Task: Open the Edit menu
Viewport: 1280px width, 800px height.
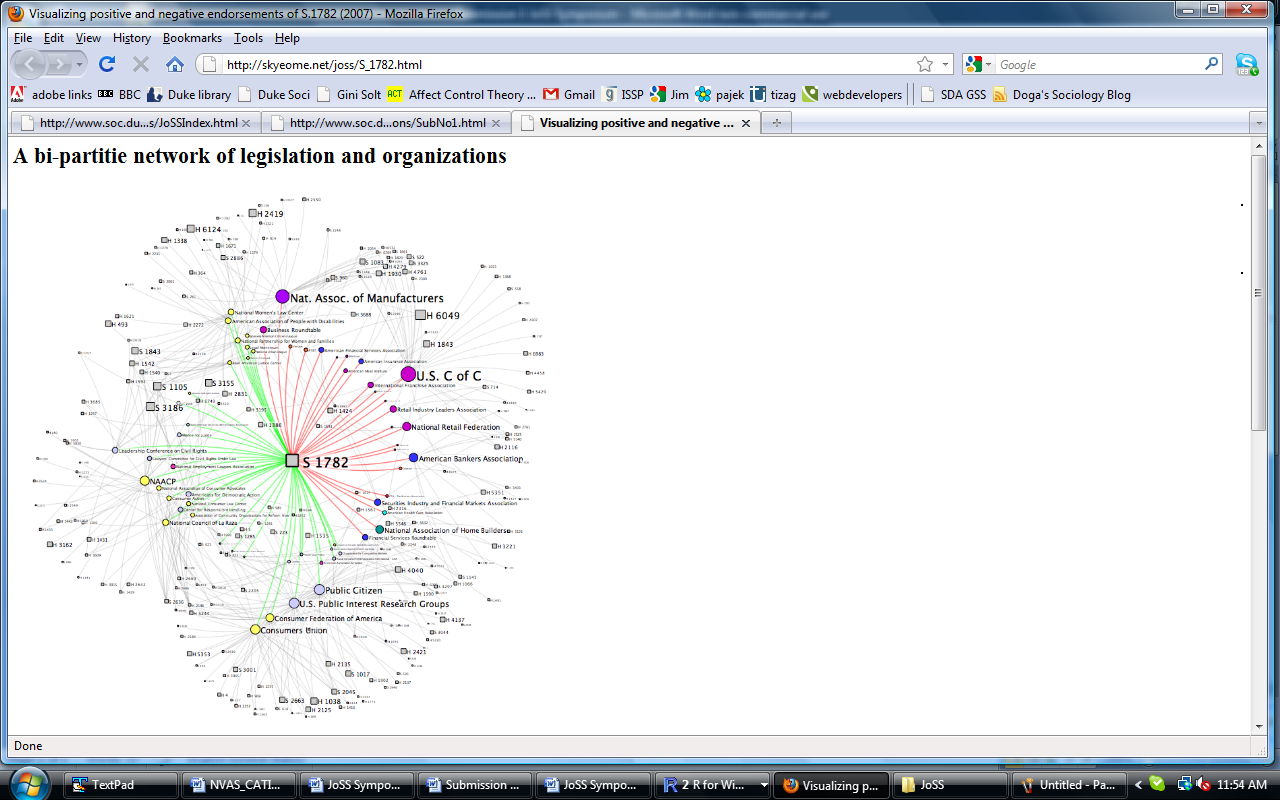Action: coord(54,38)
